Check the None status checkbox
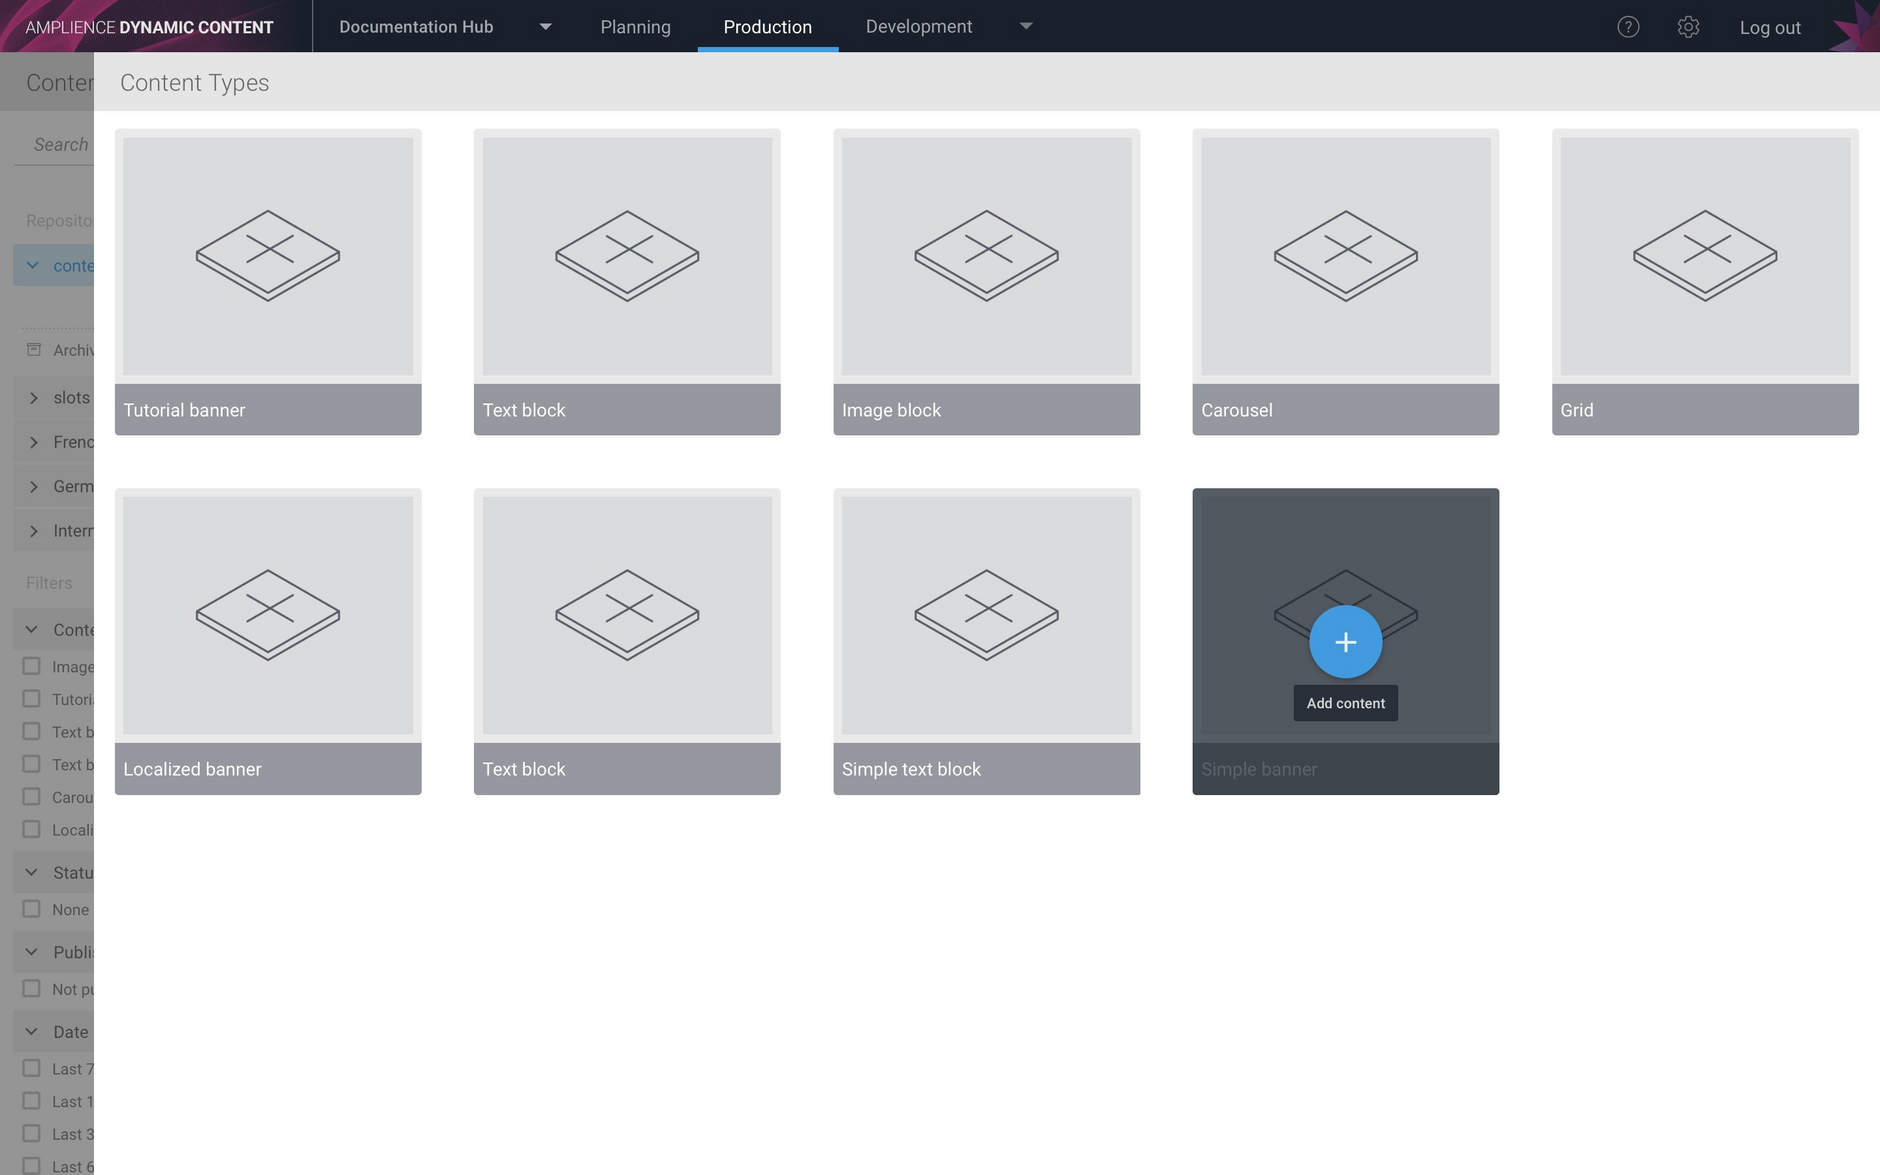The height and width of the screenshot is (1175, 1880). click(x=31, y=908)
